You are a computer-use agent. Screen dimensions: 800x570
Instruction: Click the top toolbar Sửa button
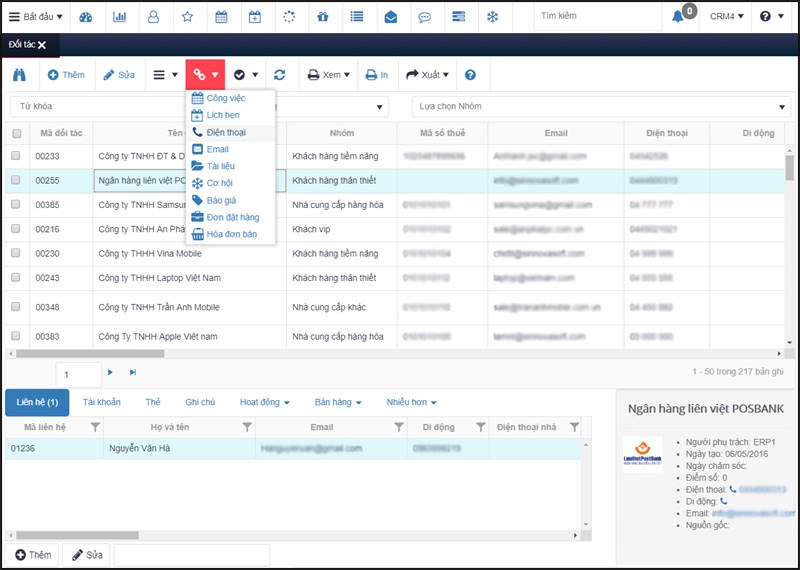click(x=119, y=75)
